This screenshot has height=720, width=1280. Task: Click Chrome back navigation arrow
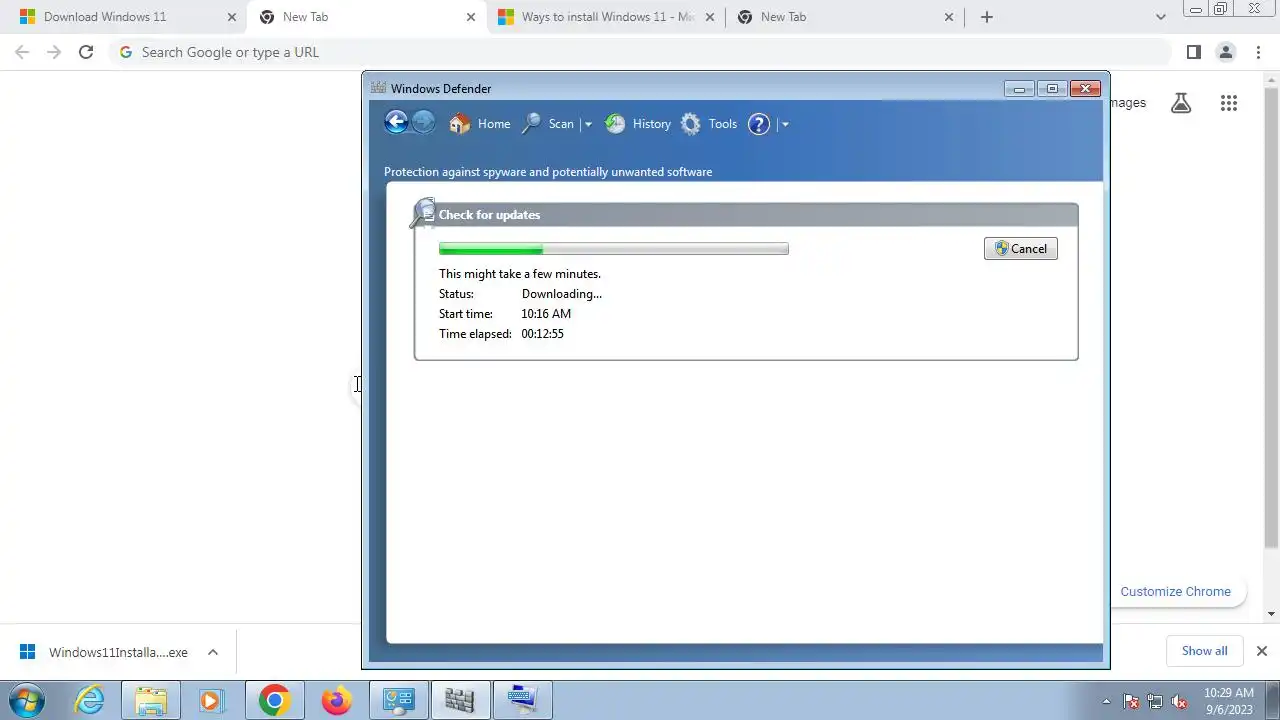[x=22, y=52]
